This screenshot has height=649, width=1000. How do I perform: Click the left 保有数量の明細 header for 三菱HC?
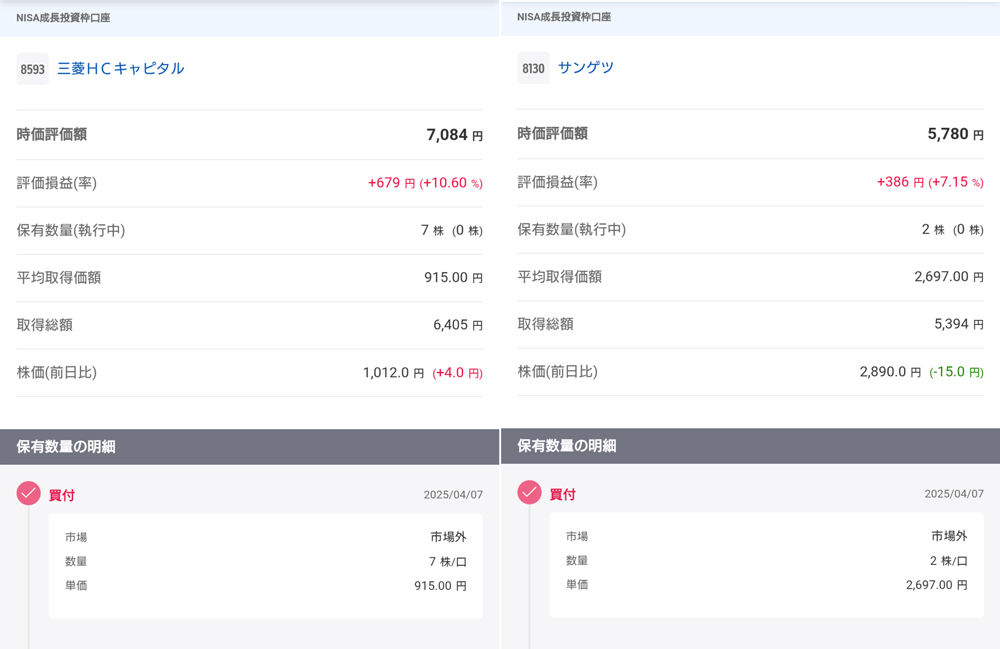(x=249, y=446)
